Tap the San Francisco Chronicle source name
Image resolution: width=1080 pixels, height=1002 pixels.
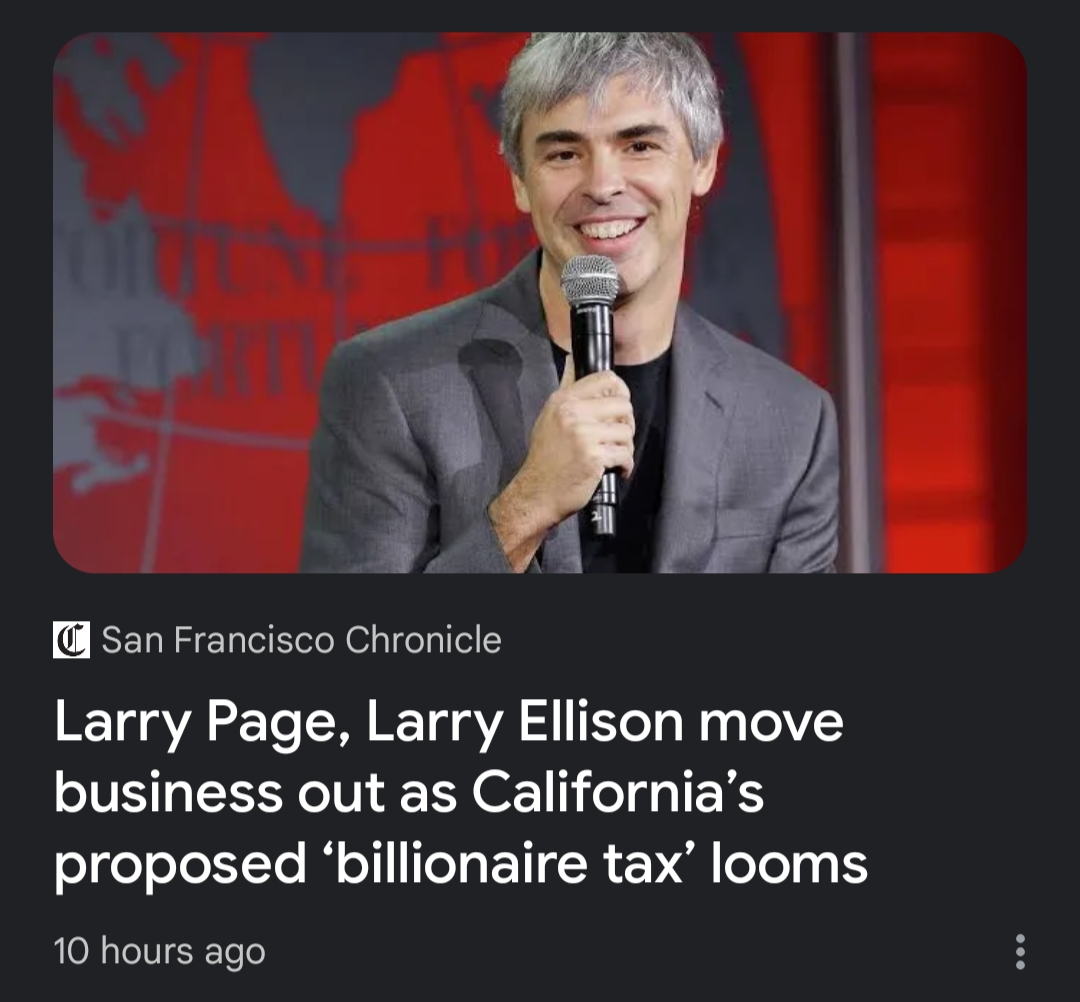(302, 640)
